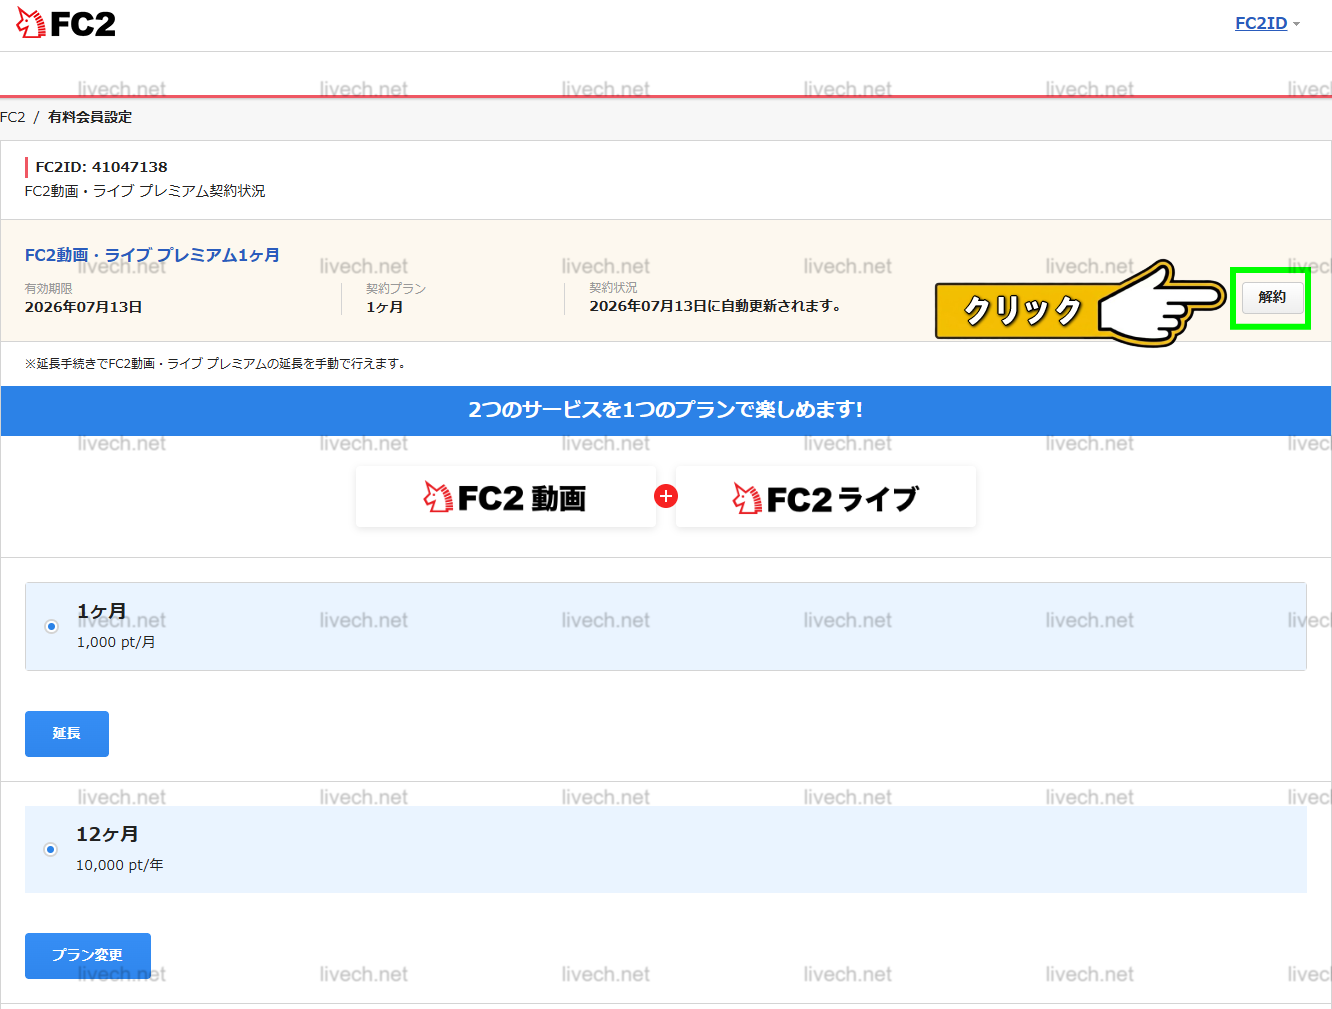Click the 2026年07月13日 expiry date value
This screenshot has height=1009, width=1332.
point(83,307)
